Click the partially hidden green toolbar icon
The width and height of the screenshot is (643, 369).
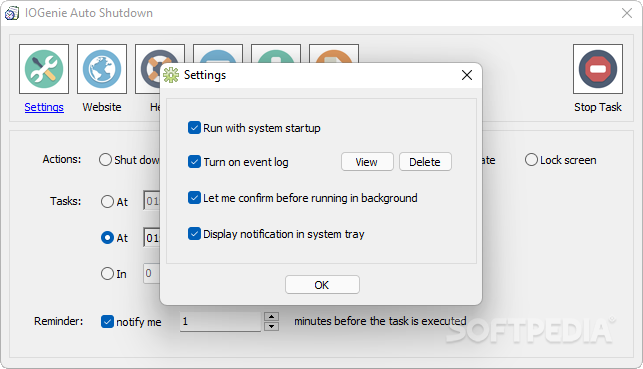(x=276, y=53)
